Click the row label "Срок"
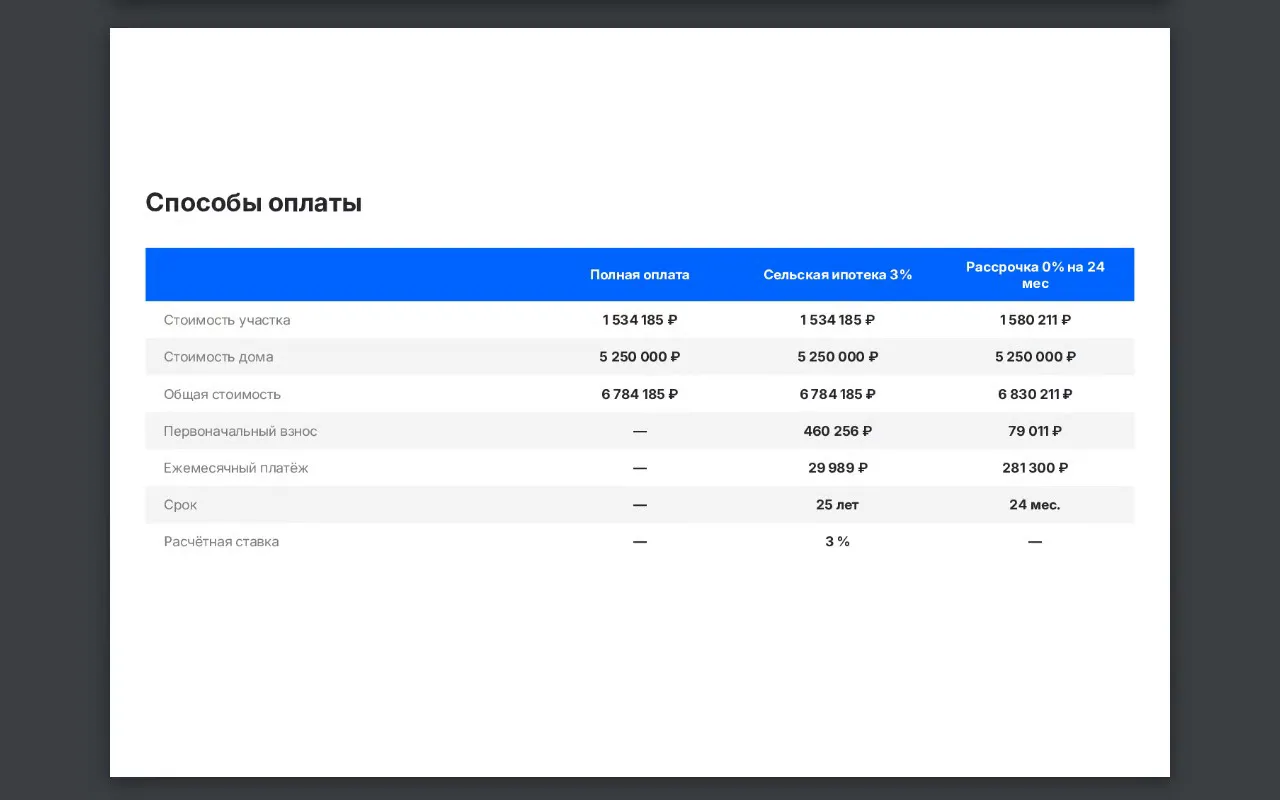Image resolution: width=1280 pixels, height=800 pixels. 180,505
